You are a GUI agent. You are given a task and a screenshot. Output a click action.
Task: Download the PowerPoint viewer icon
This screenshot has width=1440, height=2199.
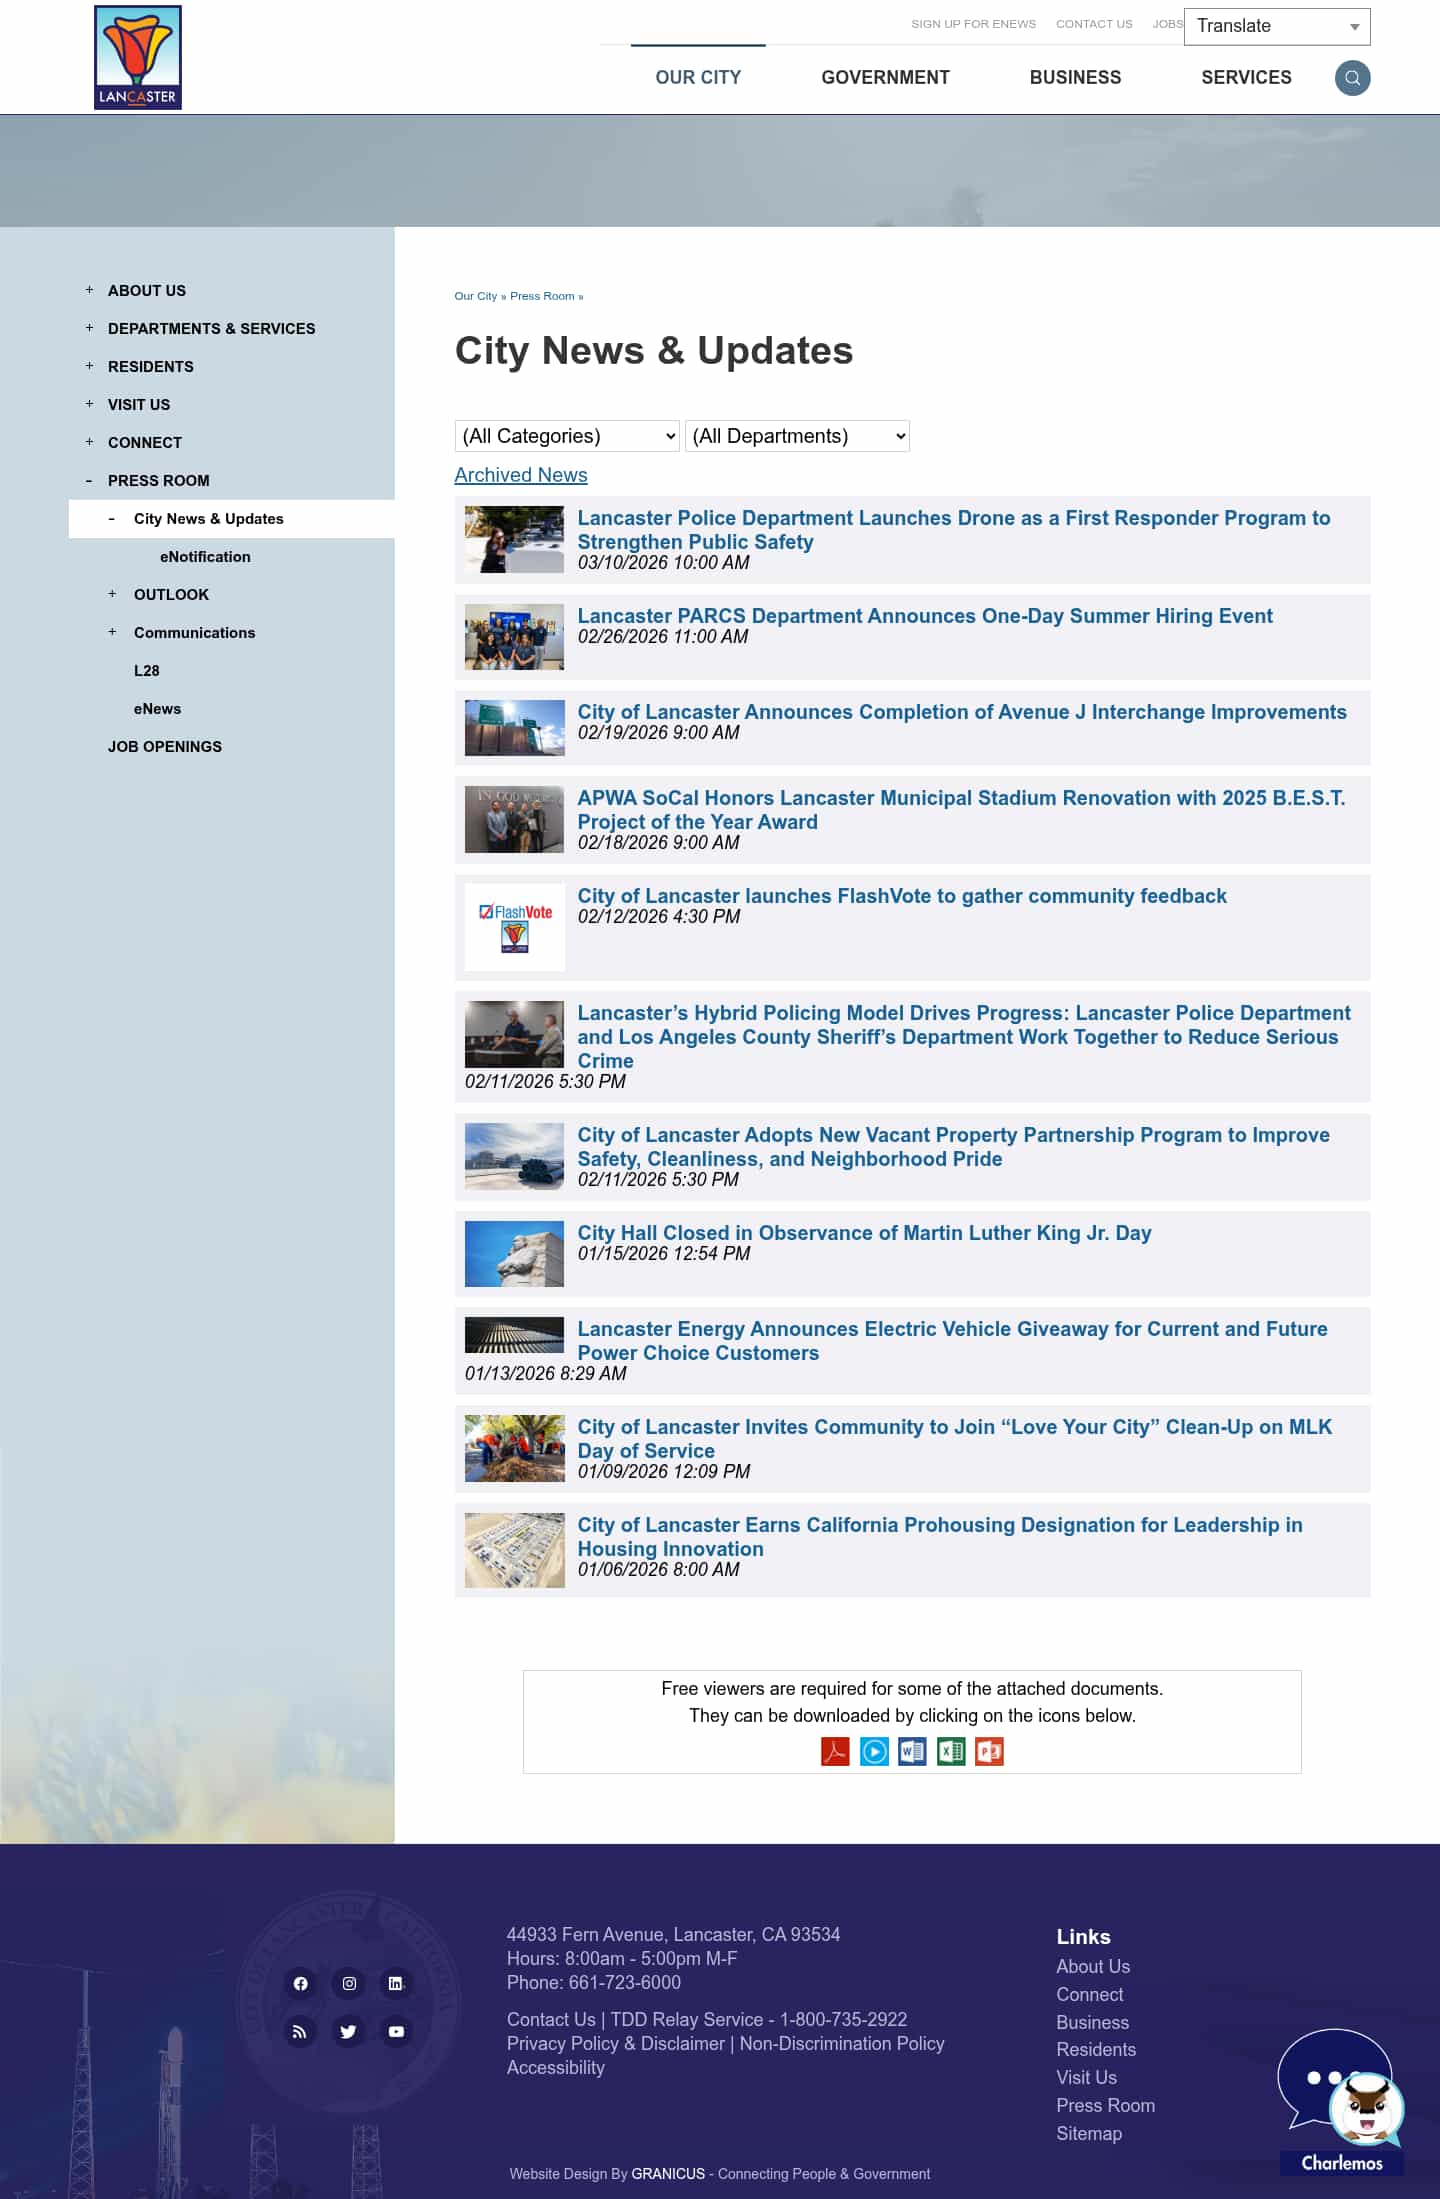(989, 1752)
